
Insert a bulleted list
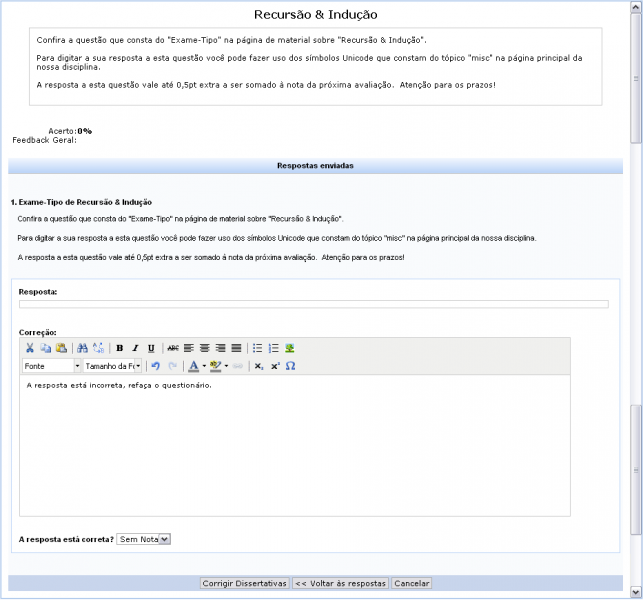coord(258,348)
